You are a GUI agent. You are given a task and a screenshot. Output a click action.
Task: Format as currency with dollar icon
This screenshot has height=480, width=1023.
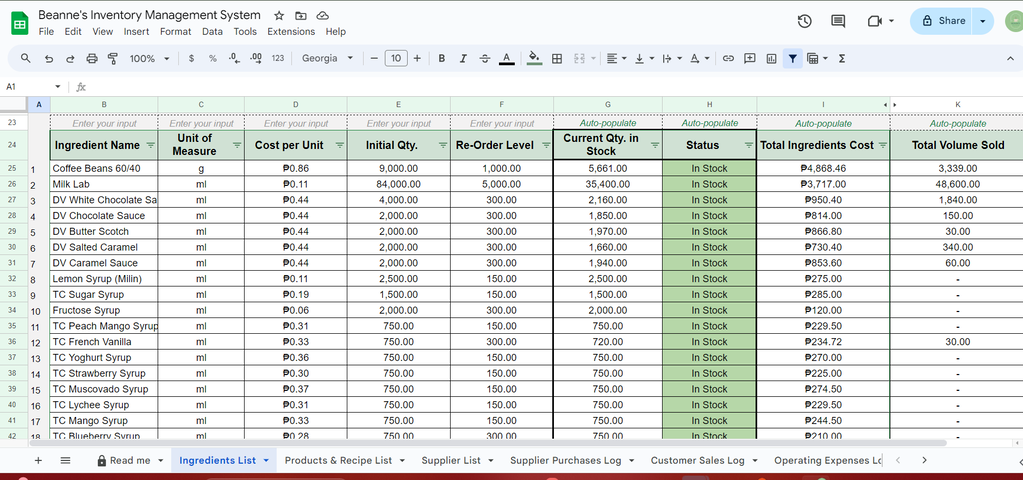[x=191, y=59]
